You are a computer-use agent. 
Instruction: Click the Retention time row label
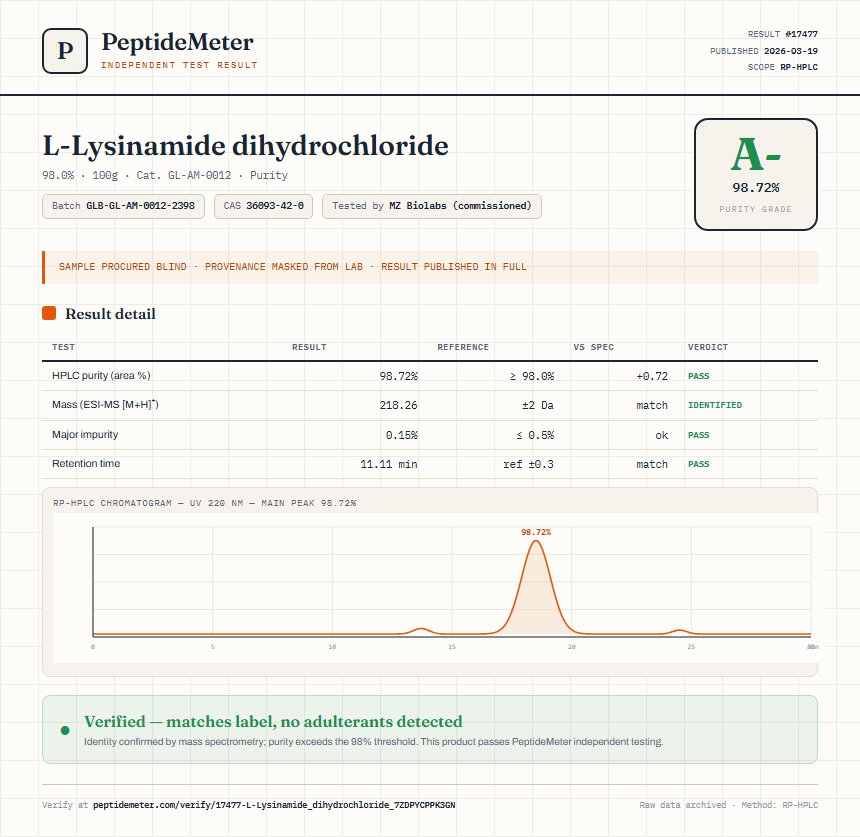tap(86, 463)
